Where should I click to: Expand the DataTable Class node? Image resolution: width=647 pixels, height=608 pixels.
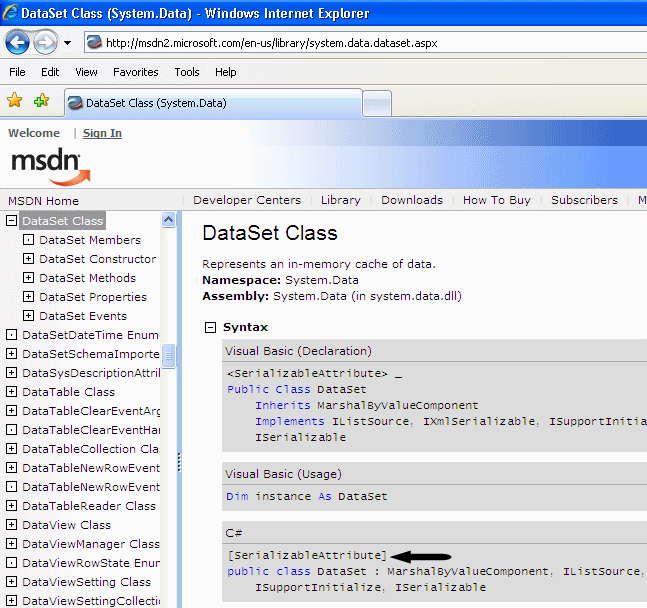[12, 391]
